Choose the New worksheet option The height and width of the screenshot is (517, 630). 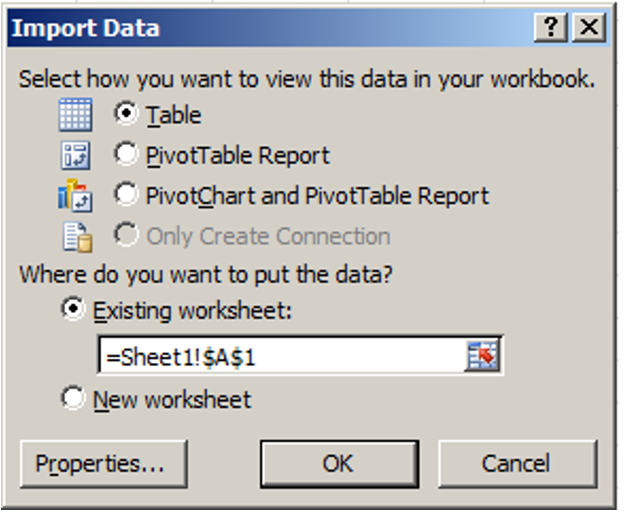[x=73, y=400]
